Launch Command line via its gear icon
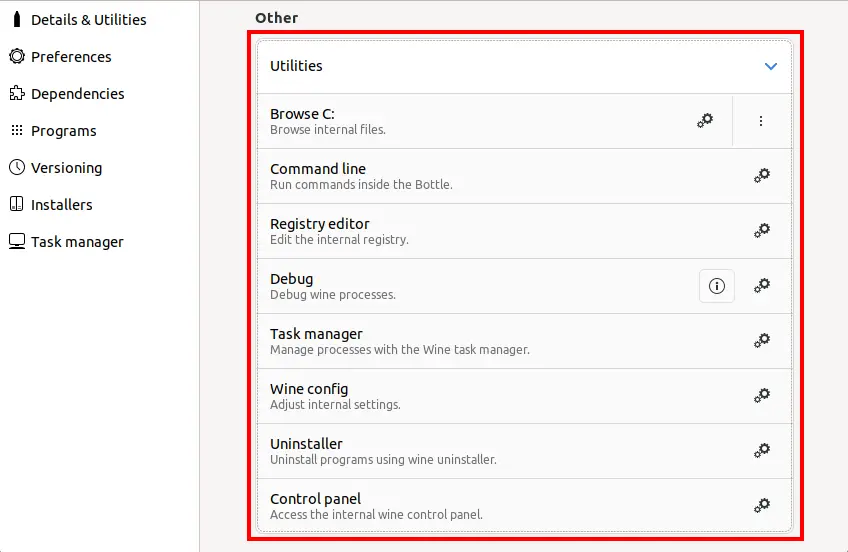 pos(762,176)
